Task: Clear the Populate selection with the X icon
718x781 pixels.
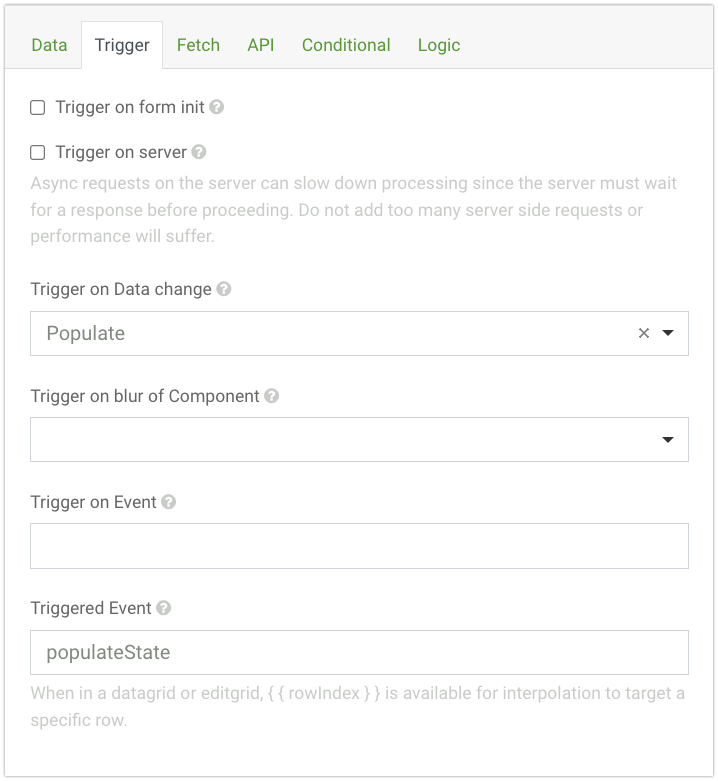Action: coord(644,334)
